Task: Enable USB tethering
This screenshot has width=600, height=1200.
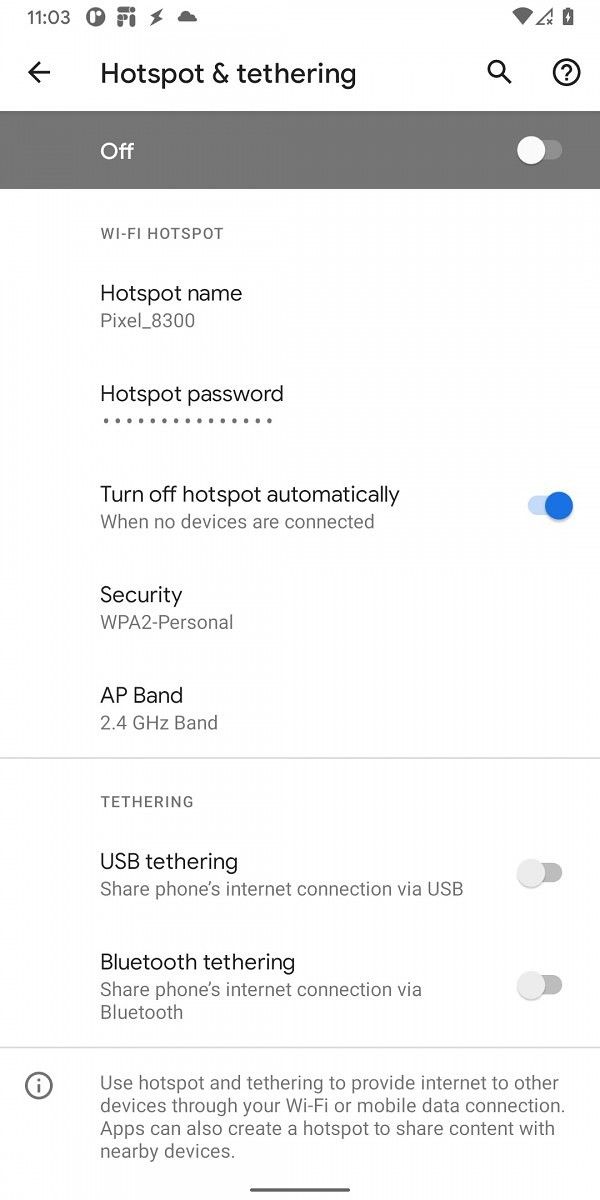Action: tap(539, 872)
